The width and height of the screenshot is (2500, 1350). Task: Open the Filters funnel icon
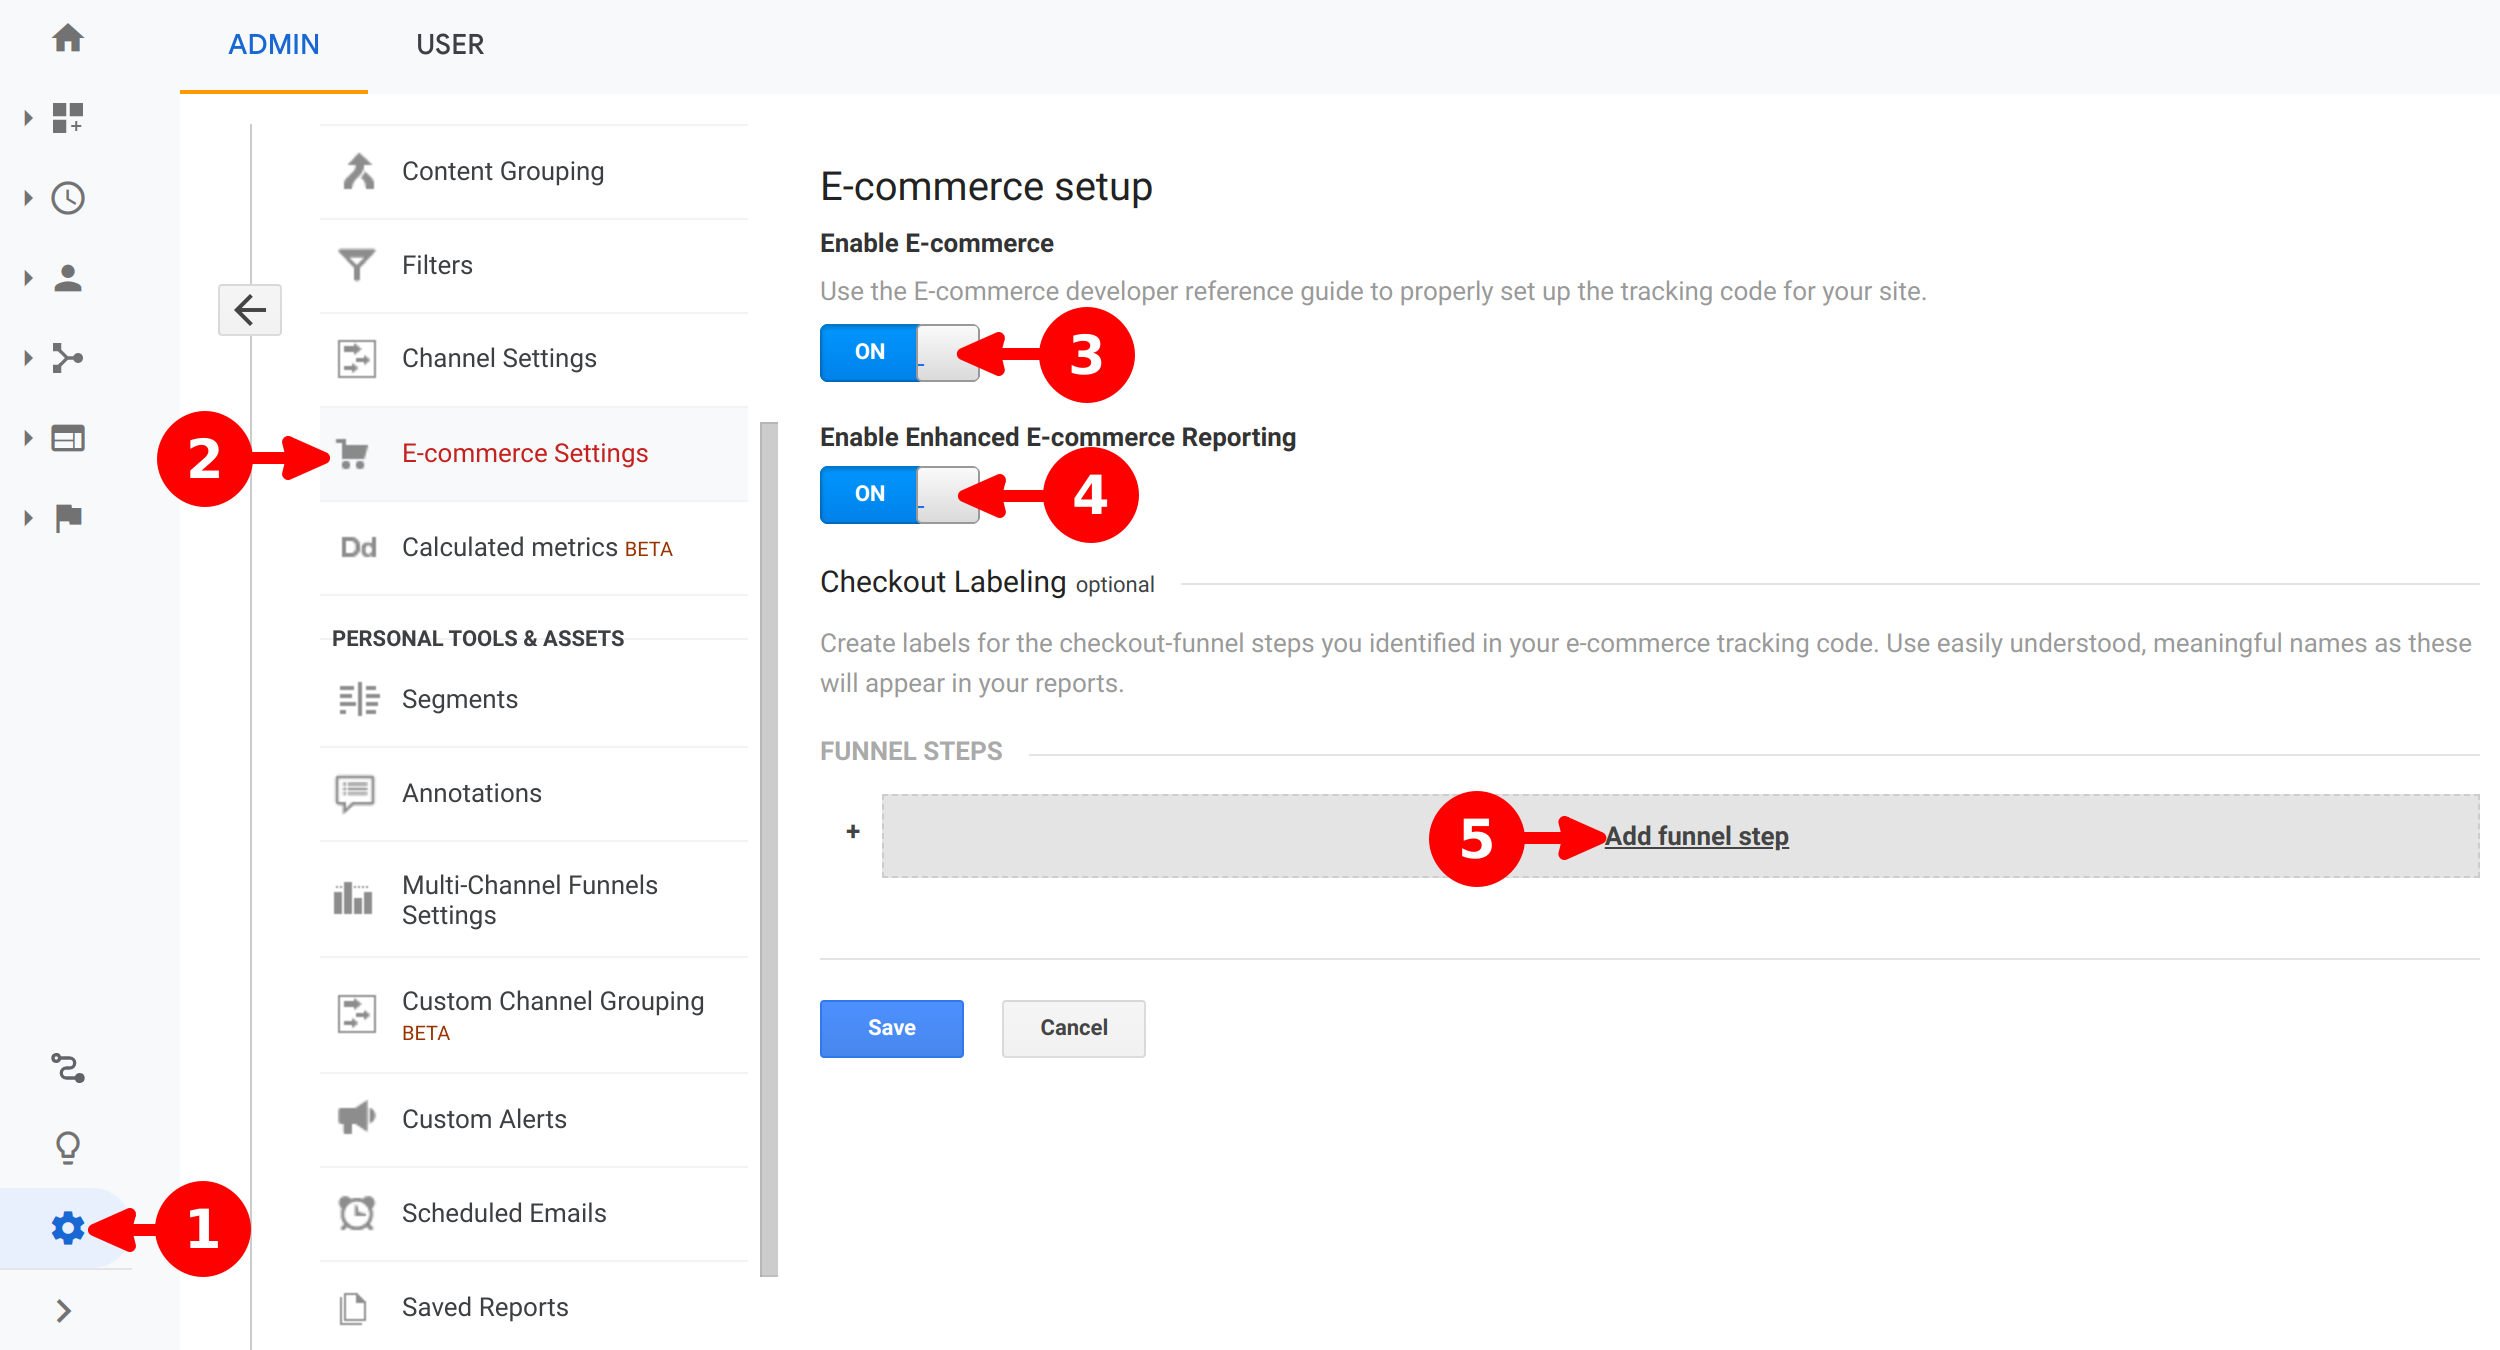357,265
